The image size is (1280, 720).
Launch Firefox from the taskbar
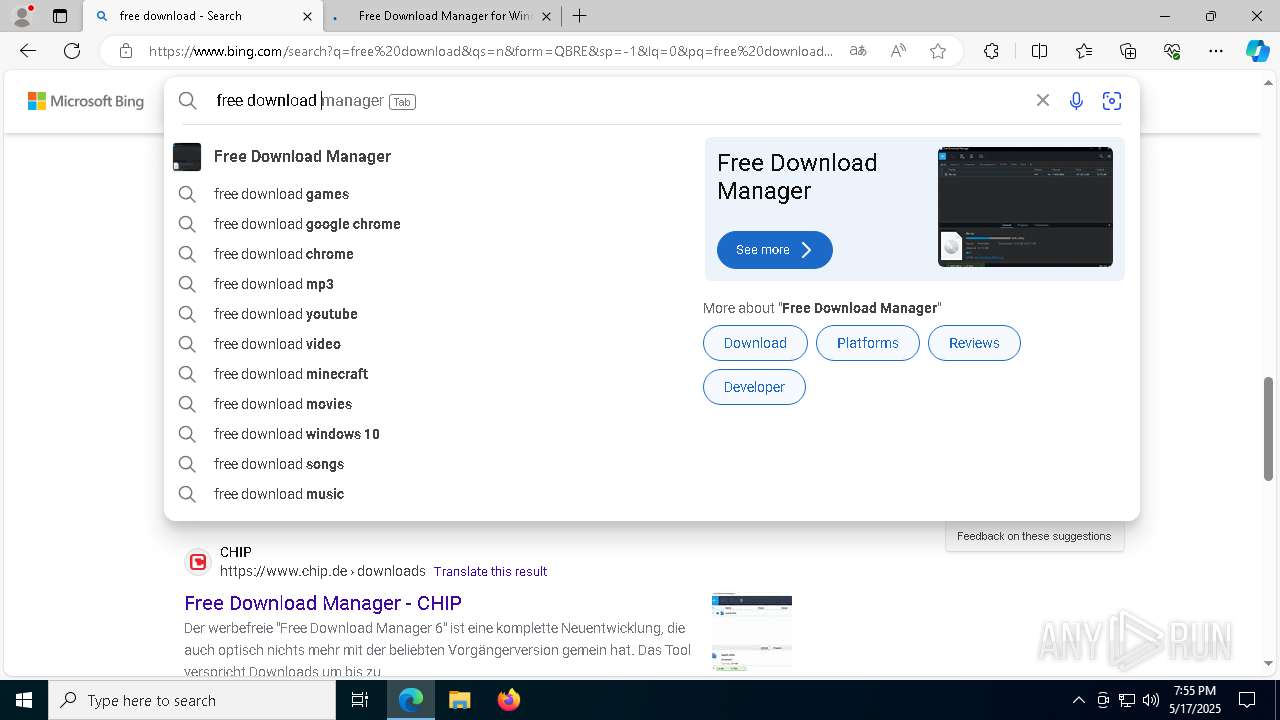[508, 700]
